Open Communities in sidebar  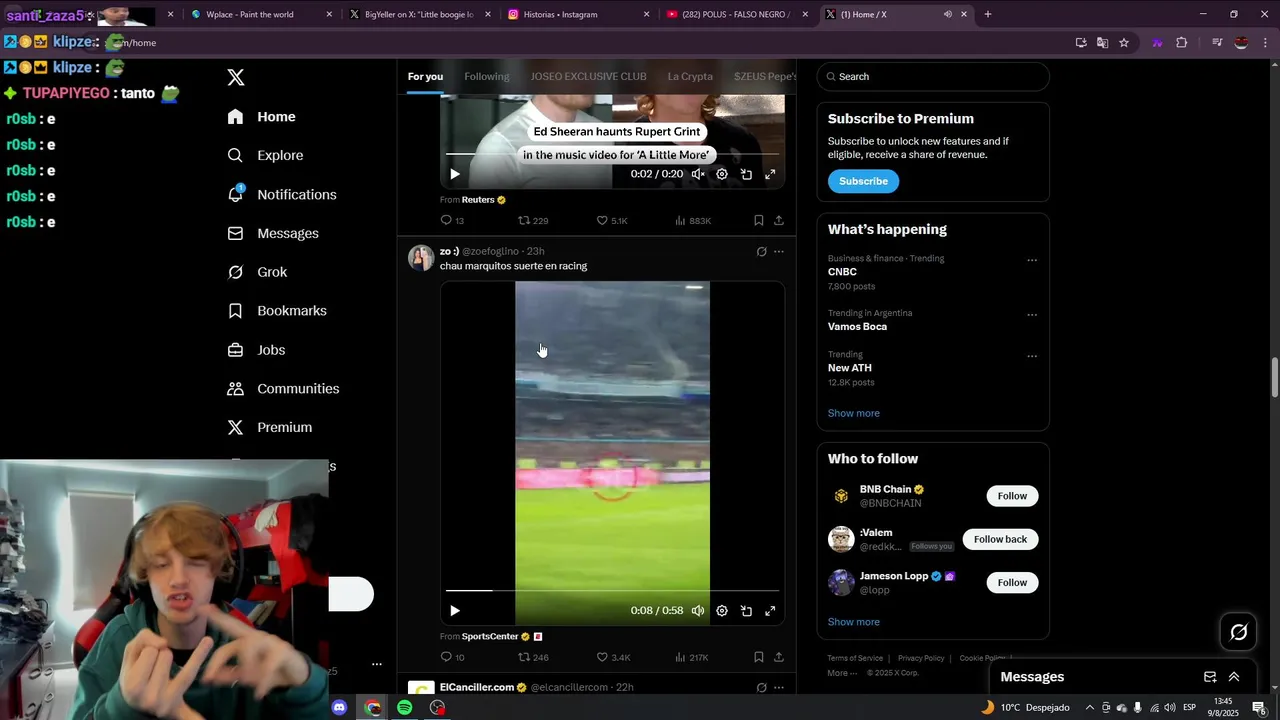click(283, 388)
